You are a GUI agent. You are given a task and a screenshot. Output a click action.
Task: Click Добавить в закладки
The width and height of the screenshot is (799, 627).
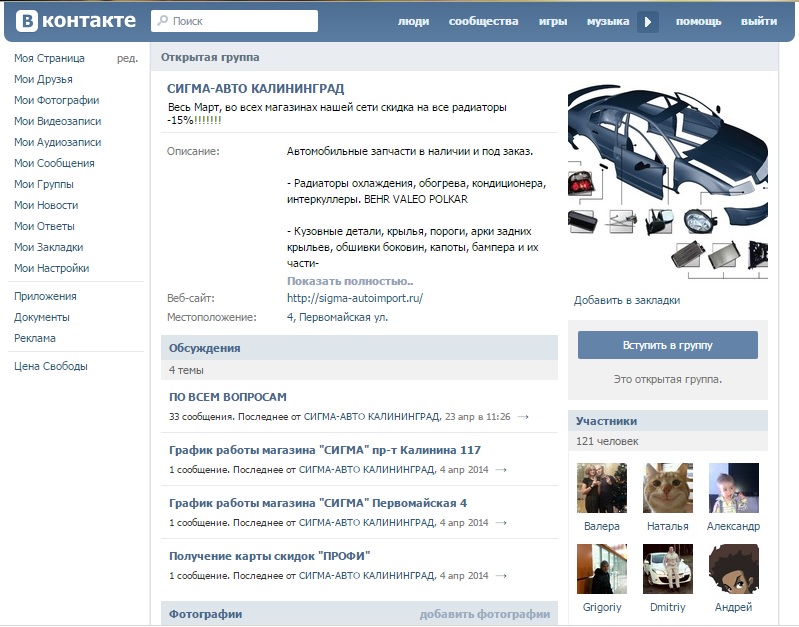coord(627,300)
